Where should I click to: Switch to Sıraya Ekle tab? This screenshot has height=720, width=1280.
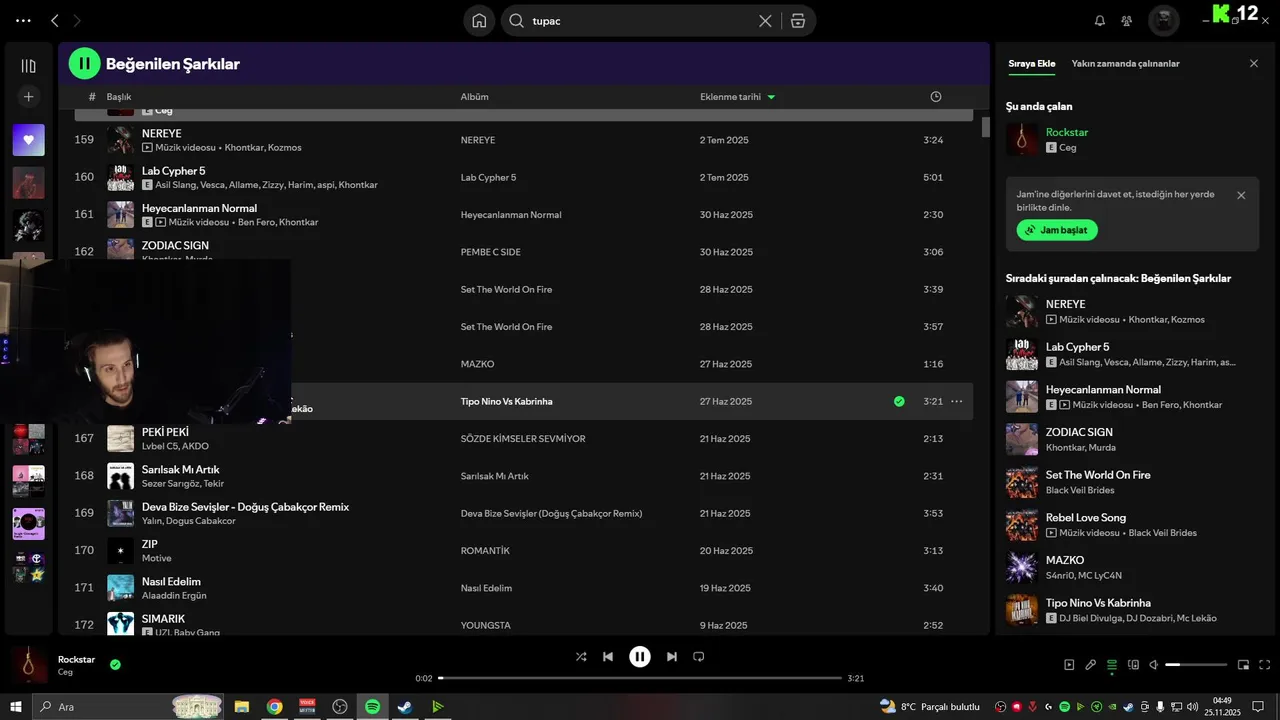1031,63
